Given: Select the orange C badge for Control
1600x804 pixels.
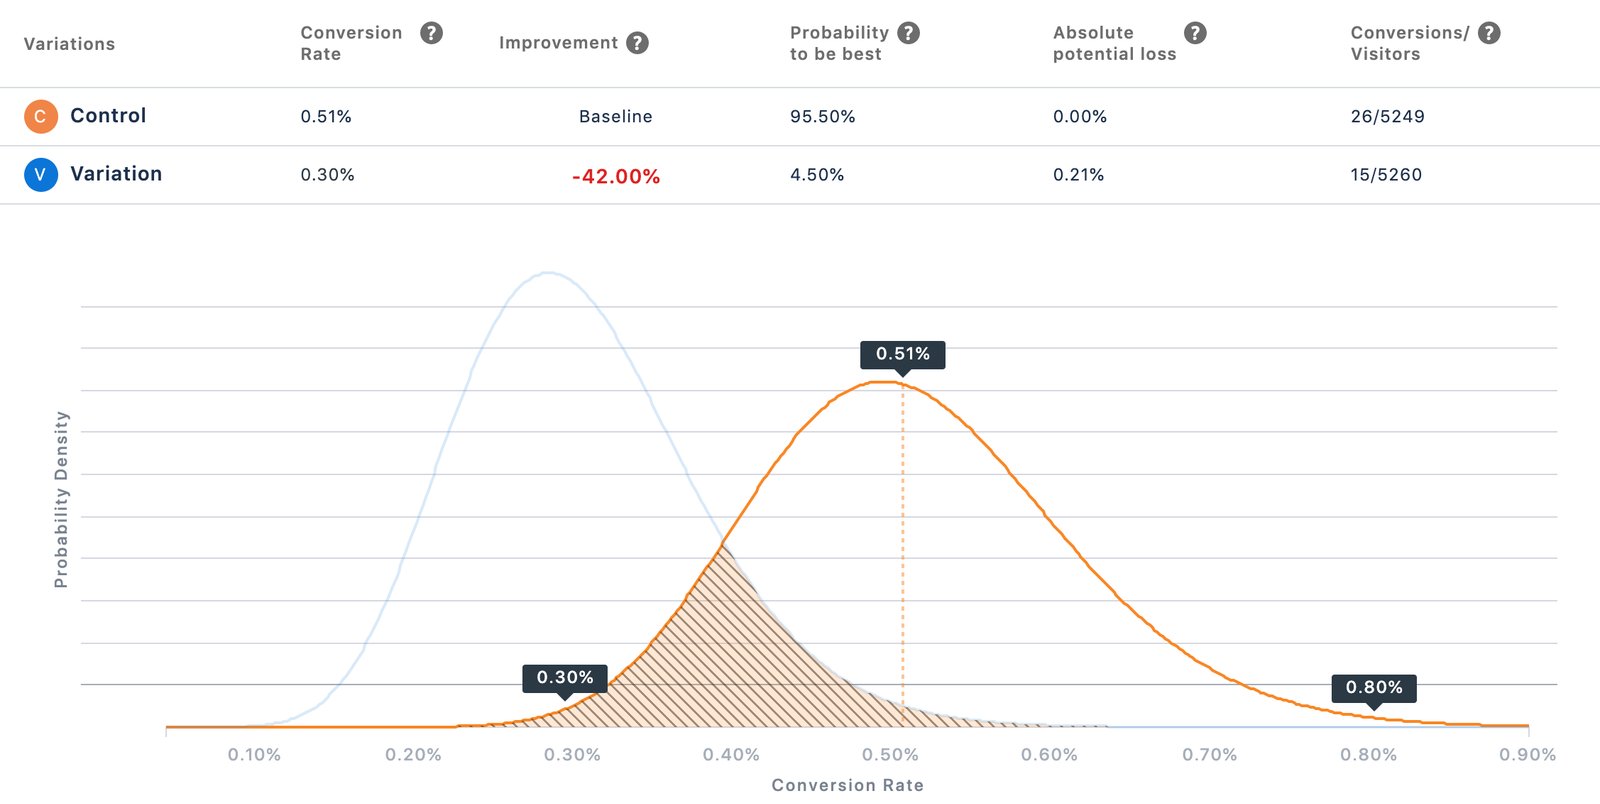Looking at the screenshot, I should (40, 116).
